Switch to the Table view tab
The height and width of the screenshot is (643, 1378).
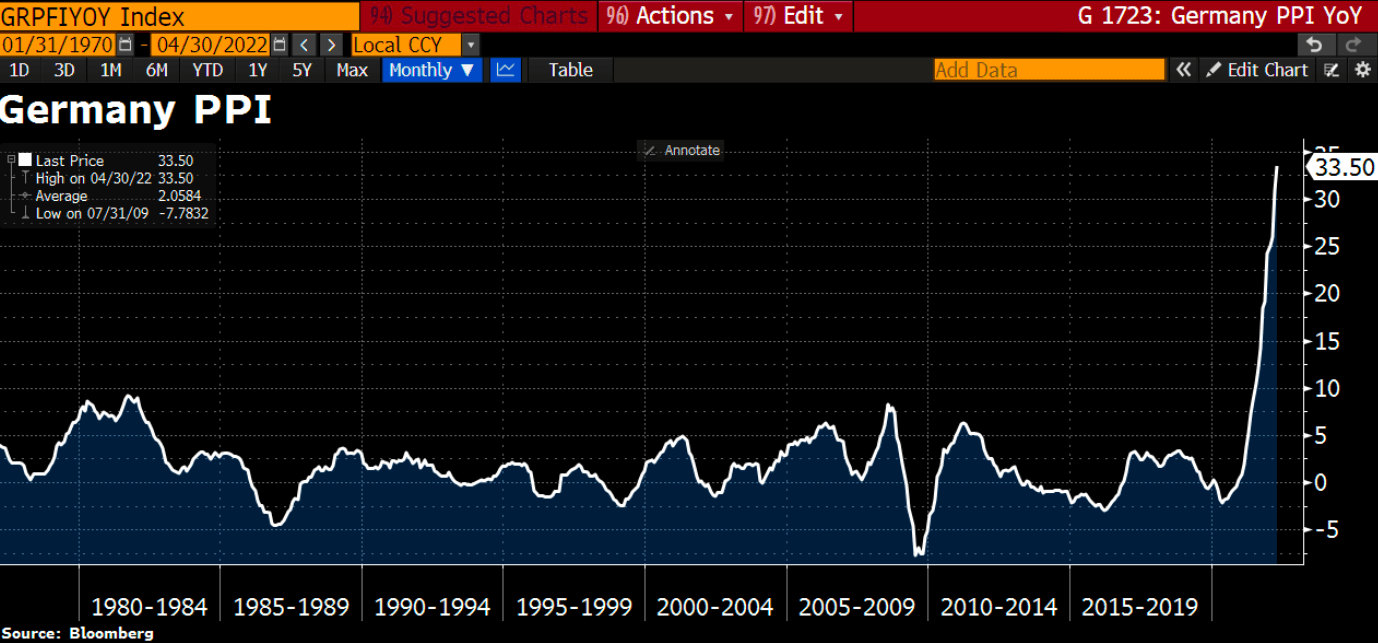click(x=569, y=70)
